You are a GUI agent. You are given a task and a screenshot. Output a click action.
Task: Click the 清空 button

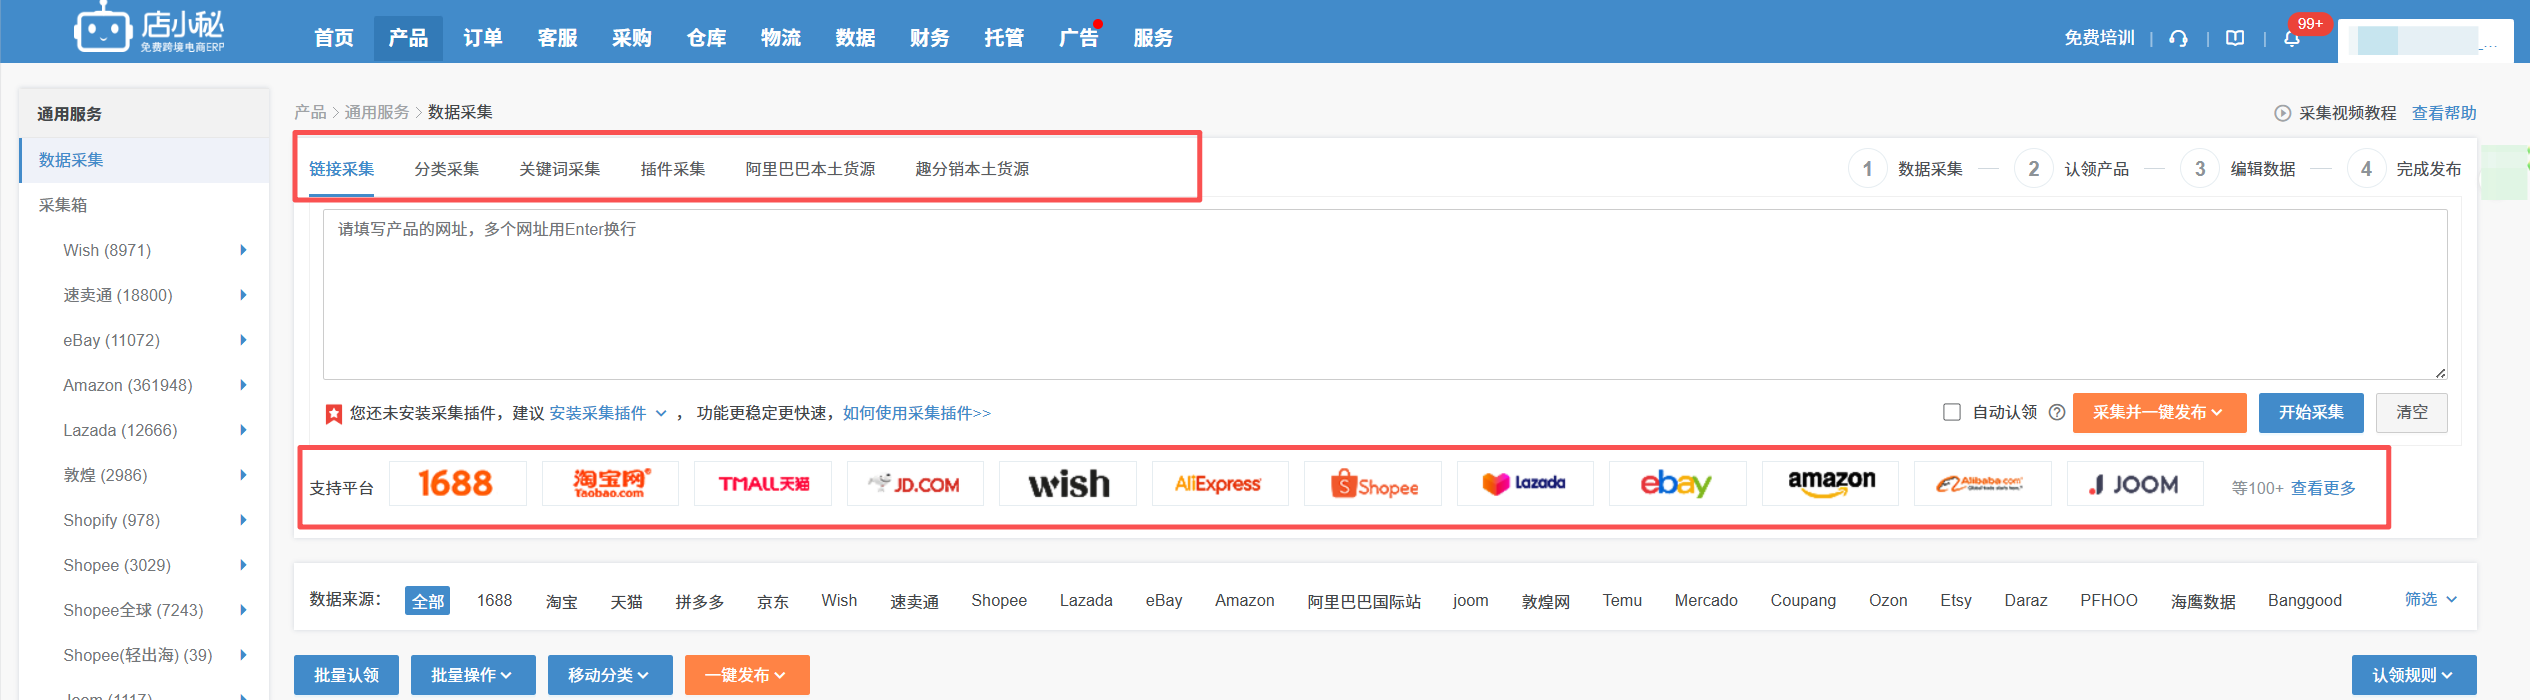(x=2411, y=413)
